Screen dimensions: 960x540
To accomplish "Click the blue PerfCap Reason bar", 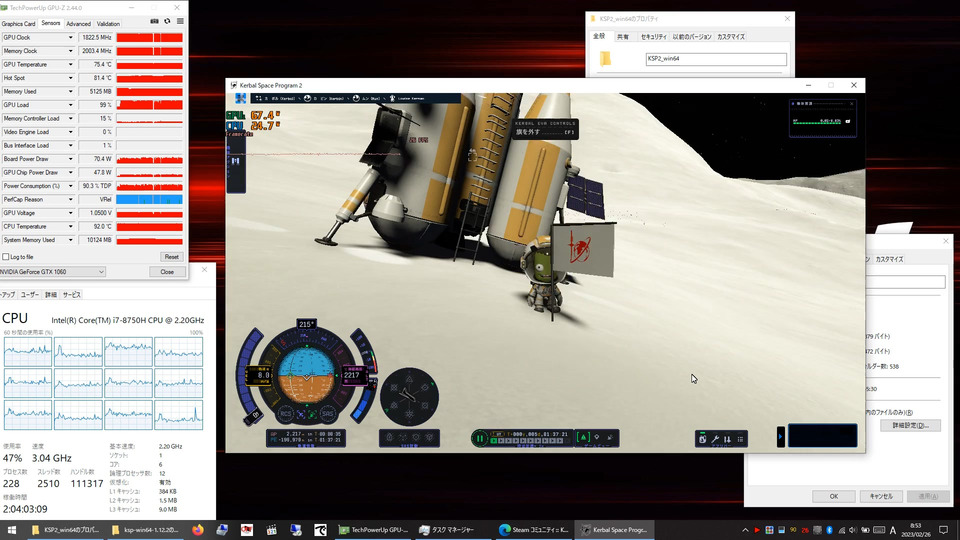I will tap(149, 200).
